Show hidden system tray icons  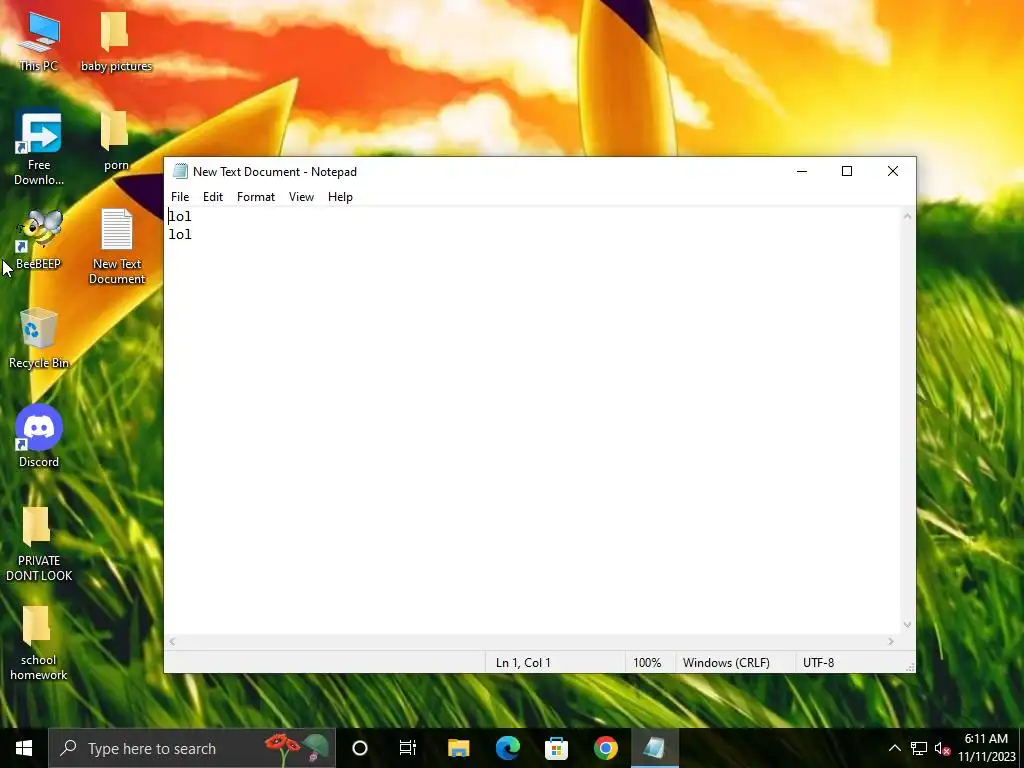[895, 748]
